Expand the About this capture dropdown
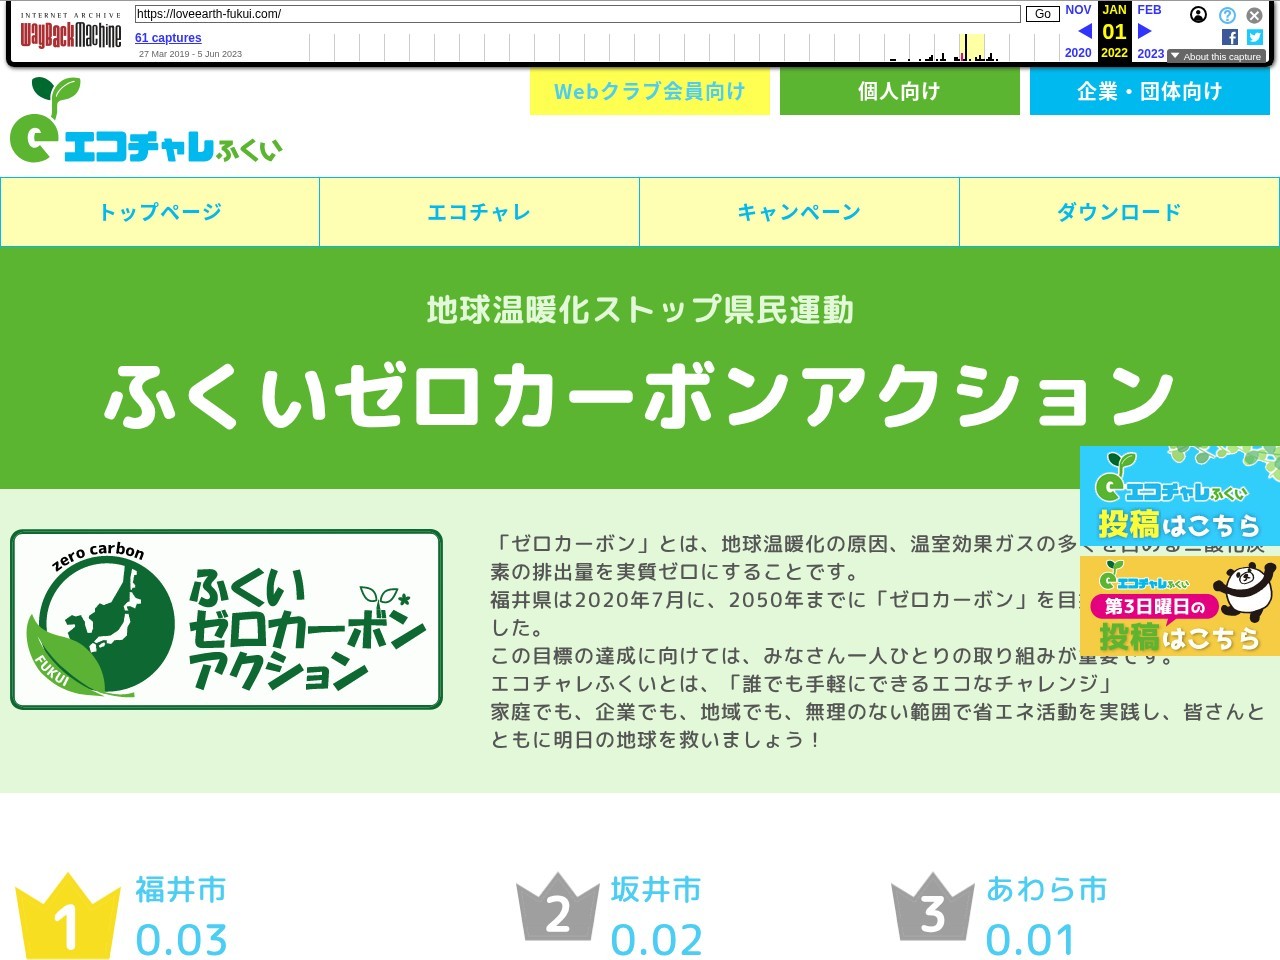Viewport: 1280px width, 960px height. coord(1216,57)
